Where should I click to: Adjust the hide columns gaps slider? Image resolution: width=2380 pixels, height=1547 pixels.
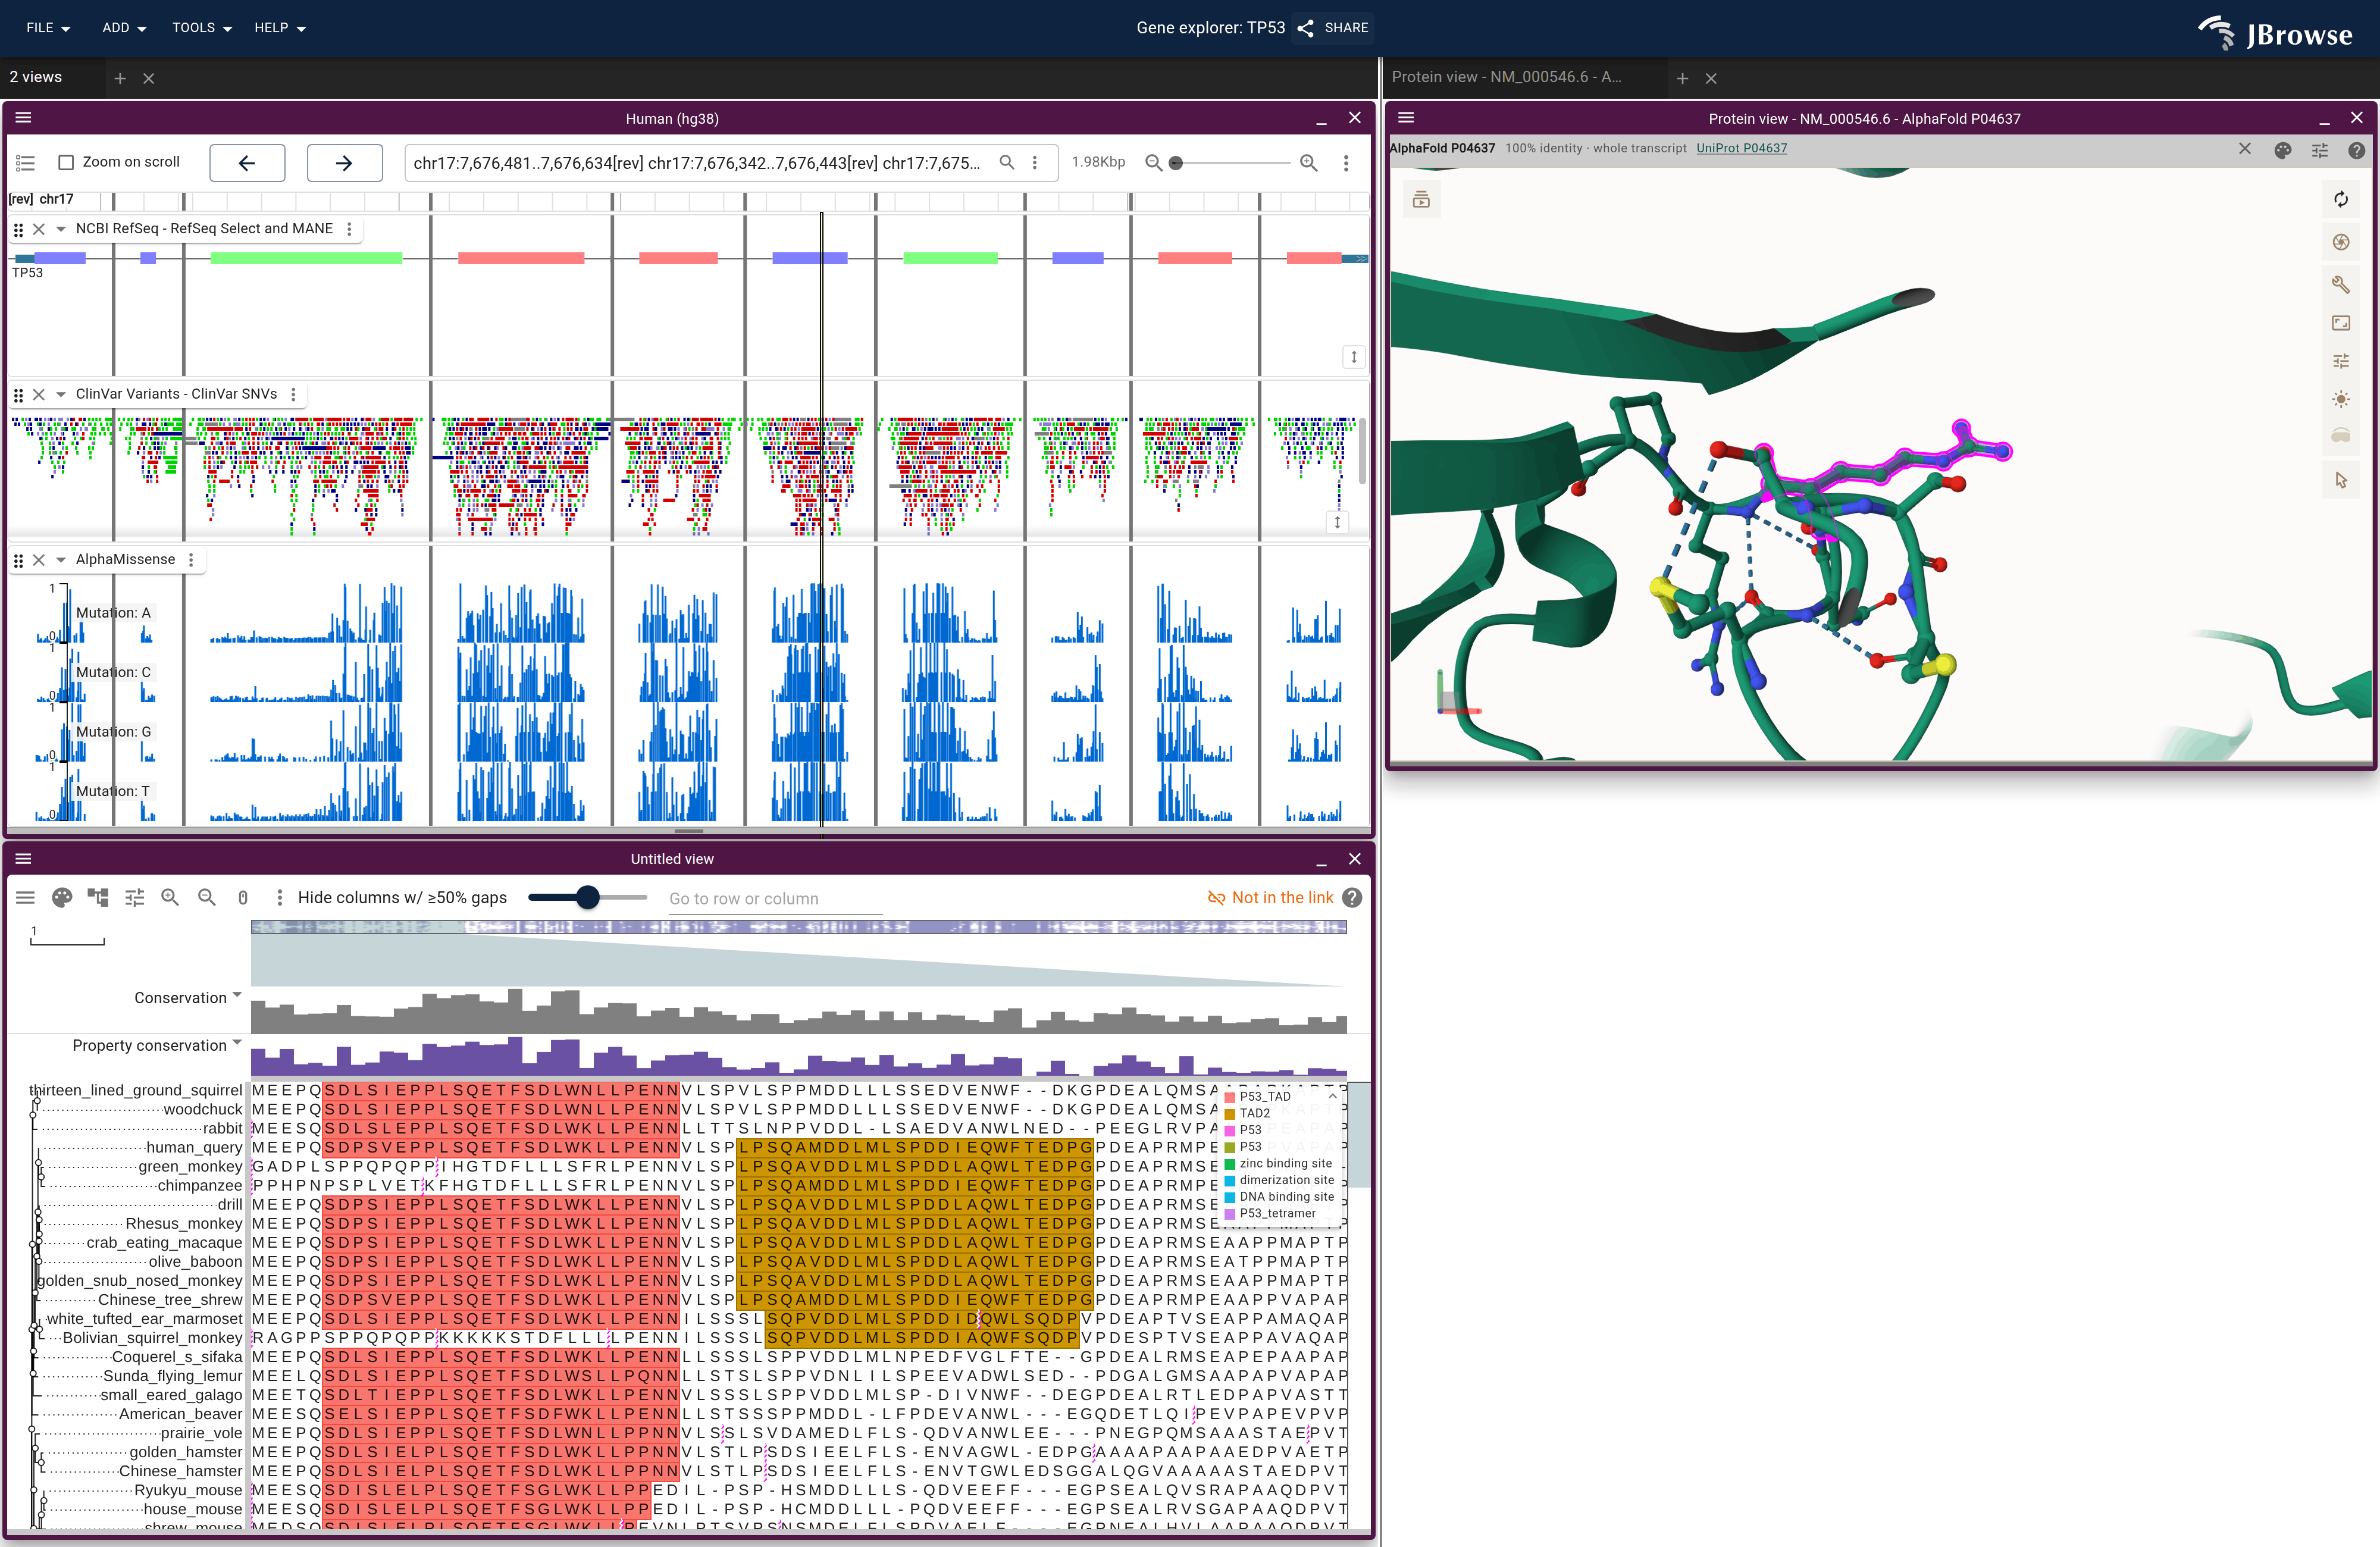(588, 897)
